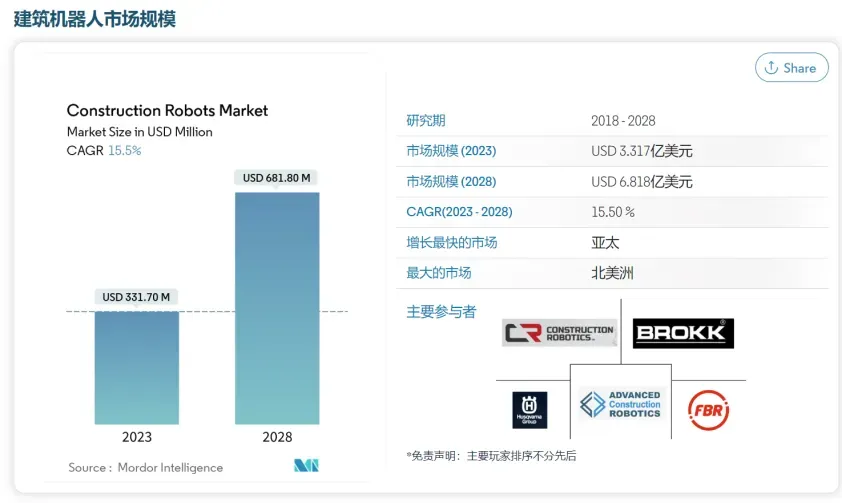Click the BROKK logo

coord(683,333)
